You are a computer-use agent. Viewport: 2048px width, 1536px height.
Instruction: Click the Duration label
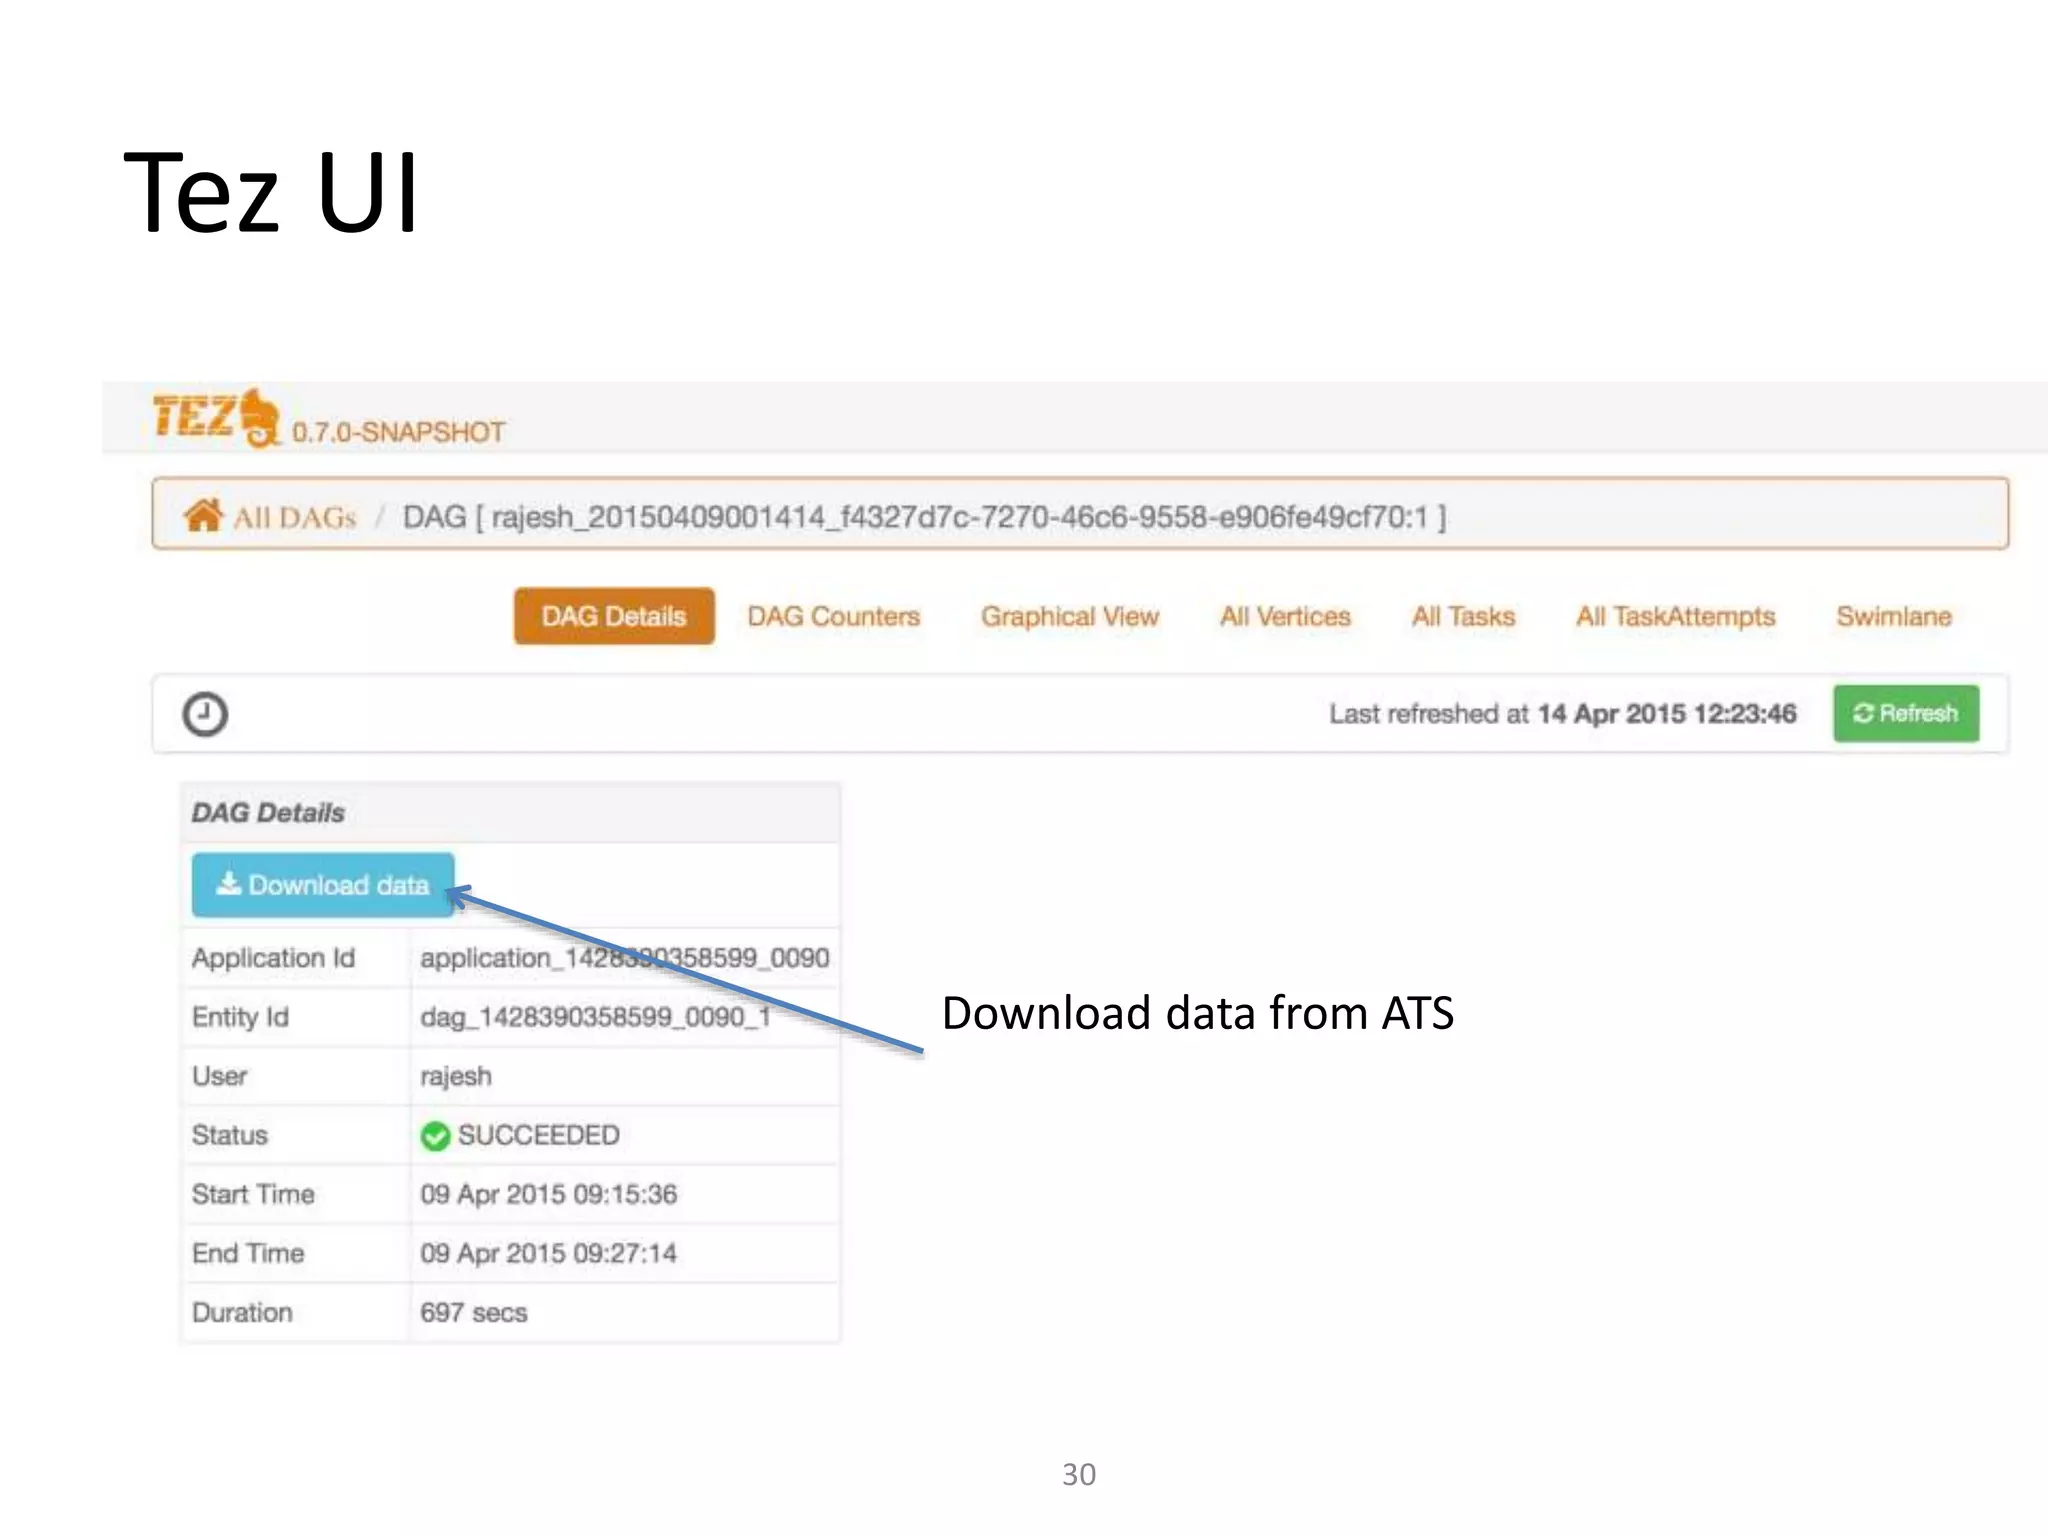[243, 1312]
